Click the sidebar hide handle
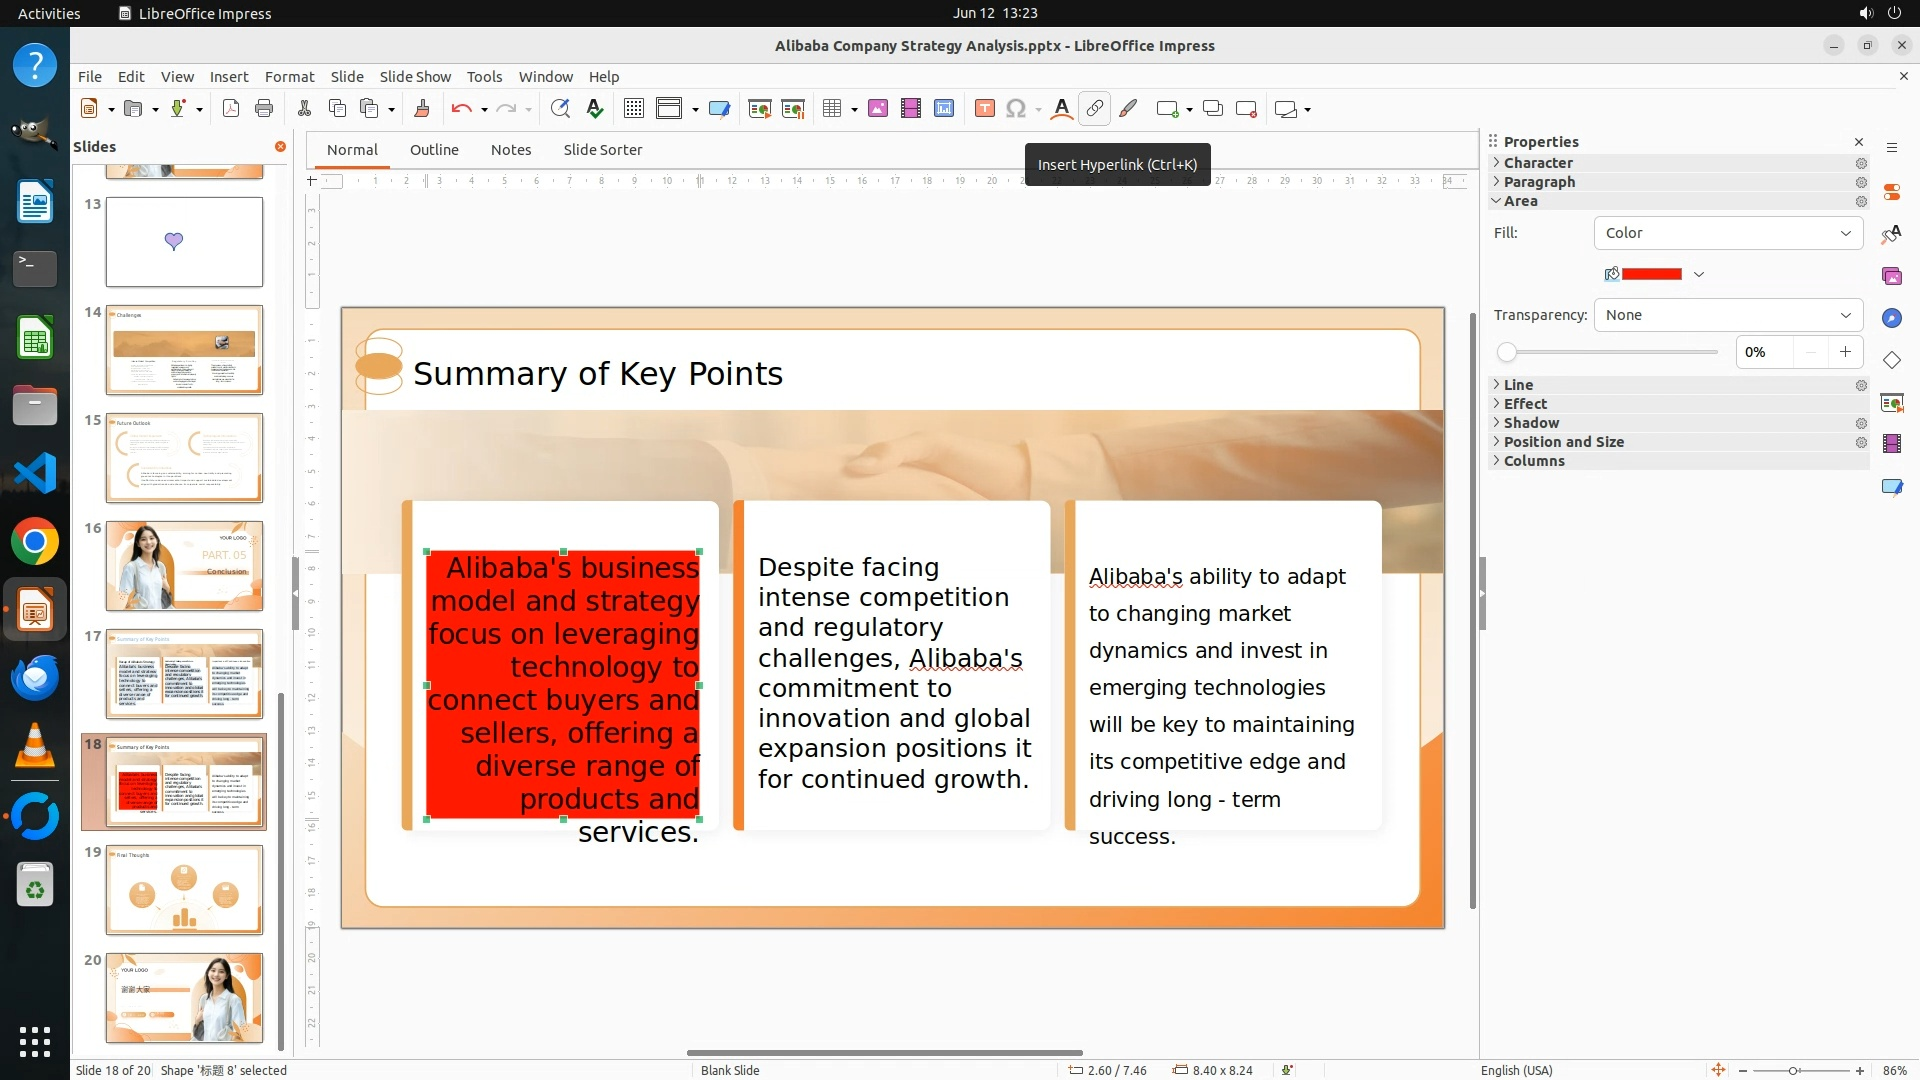Viewport: 1920px width, 1080px height. [x=1482, y=593]
